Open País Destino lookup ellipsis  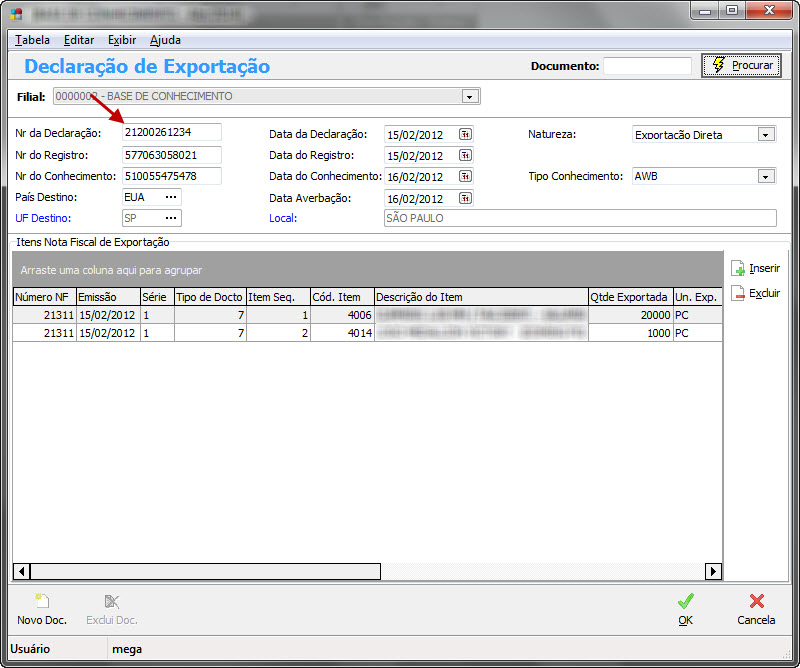click(171, 197)
